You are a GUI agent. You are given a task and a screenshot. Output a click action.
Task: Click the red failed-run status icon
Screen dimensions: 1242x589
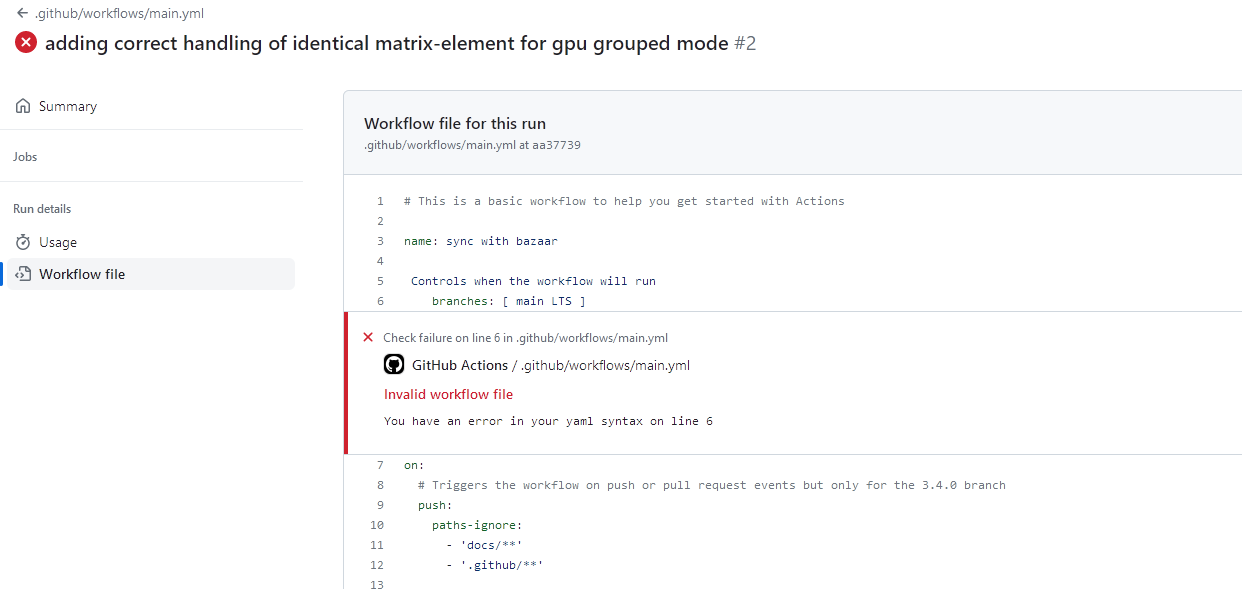25,42
